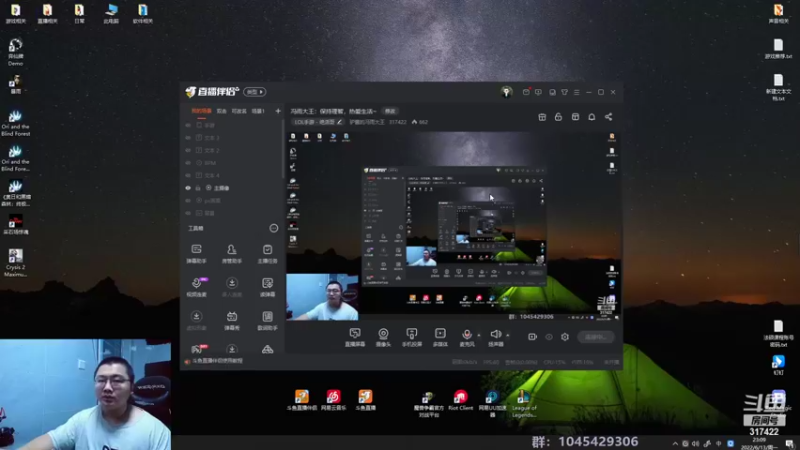Viewport: 800px width, 450px height.
Task: Collapse the 工具箱 panel circle button
Action: point(273,228)
